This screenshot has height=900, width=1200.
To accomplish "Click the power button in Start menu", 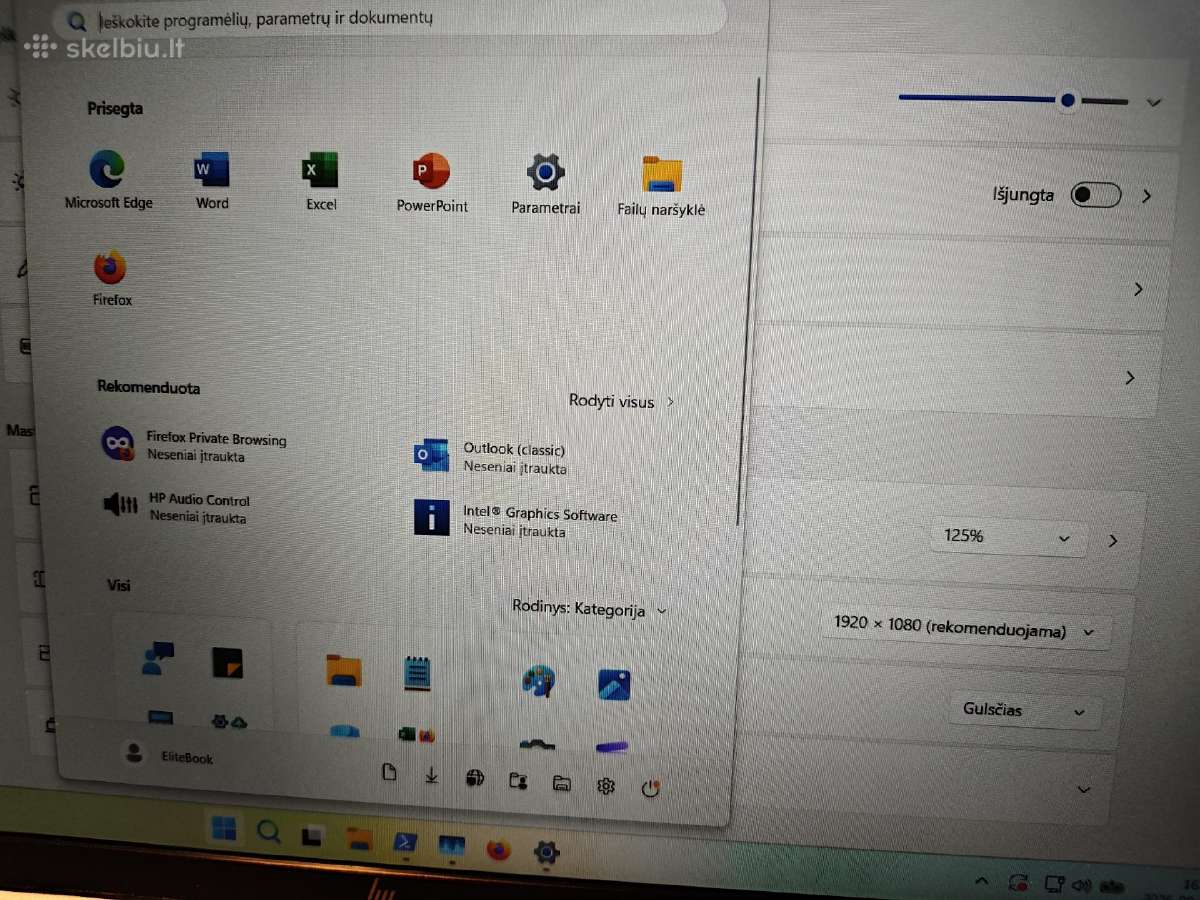I will [651, 789].
